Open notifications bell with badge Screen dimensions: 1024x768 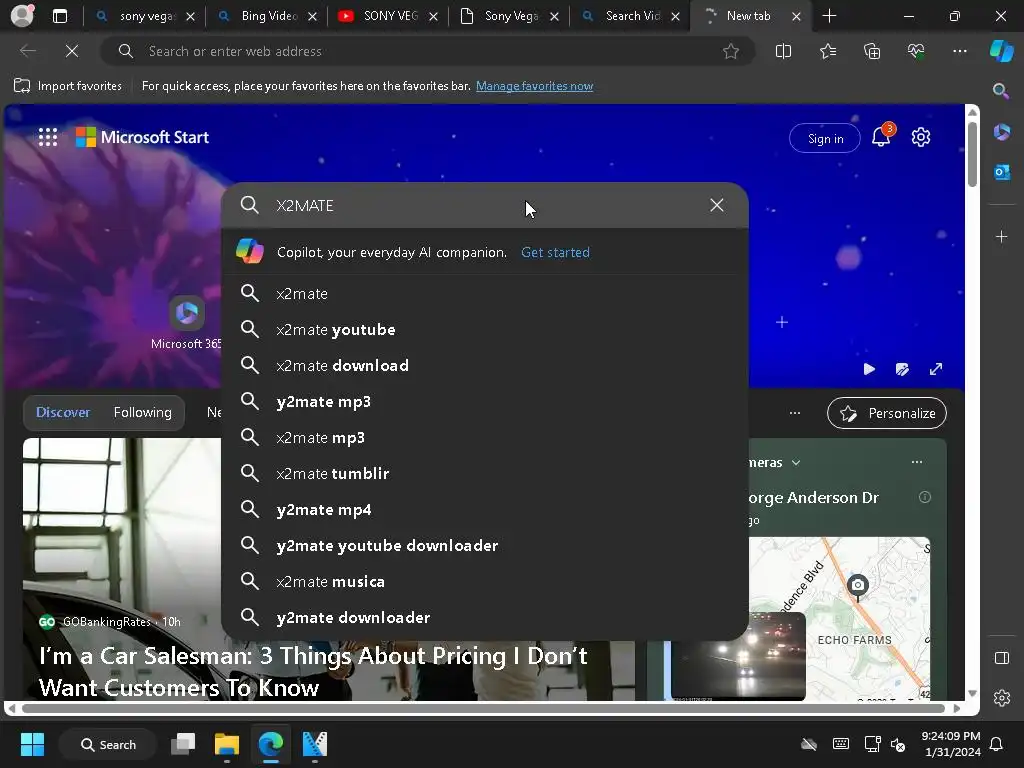pos(882,136)
